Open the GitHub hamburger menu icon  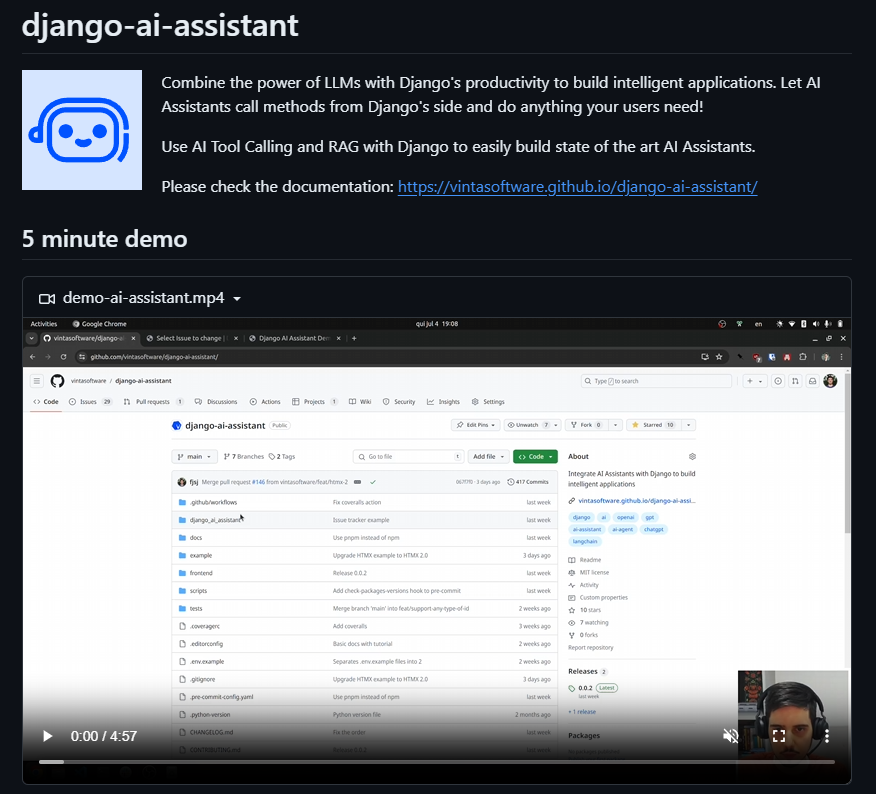coord(36,381)
